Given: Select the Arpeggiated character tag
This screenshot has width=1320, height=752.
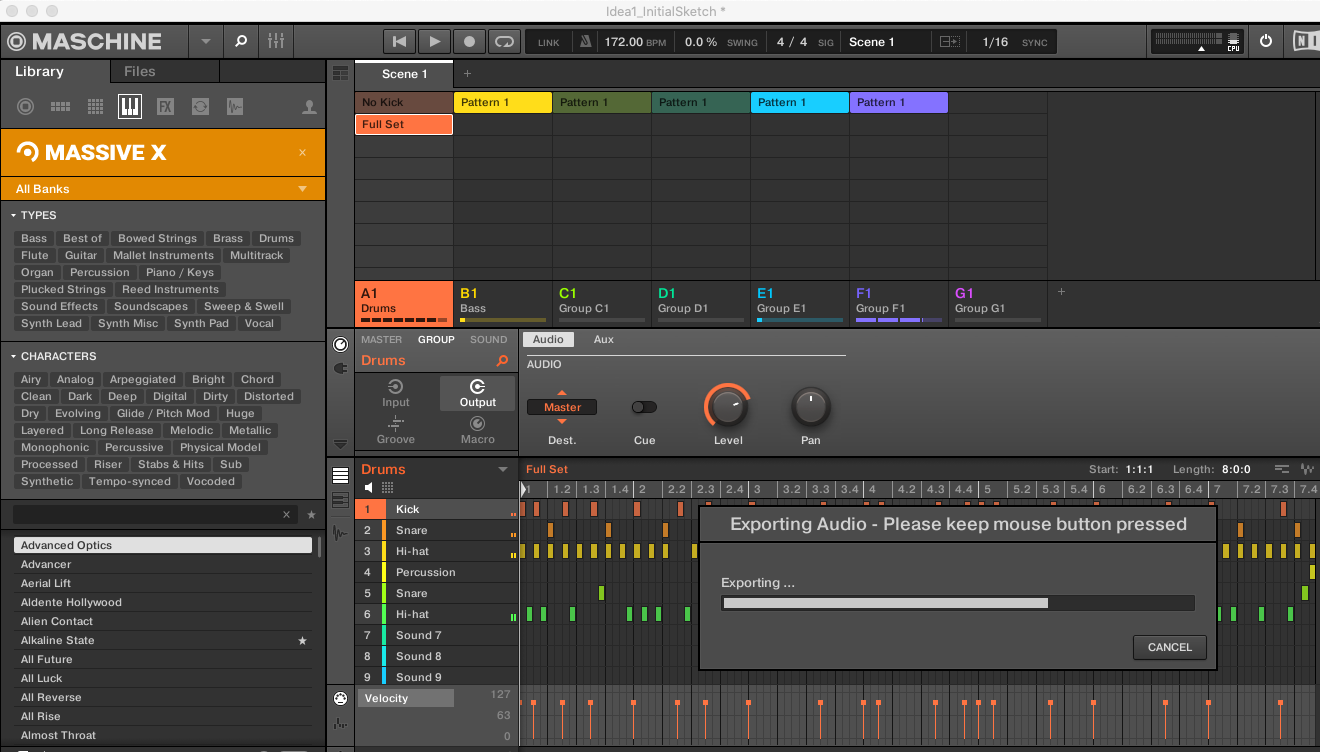Looking at the screenshot, I should 143,380.
